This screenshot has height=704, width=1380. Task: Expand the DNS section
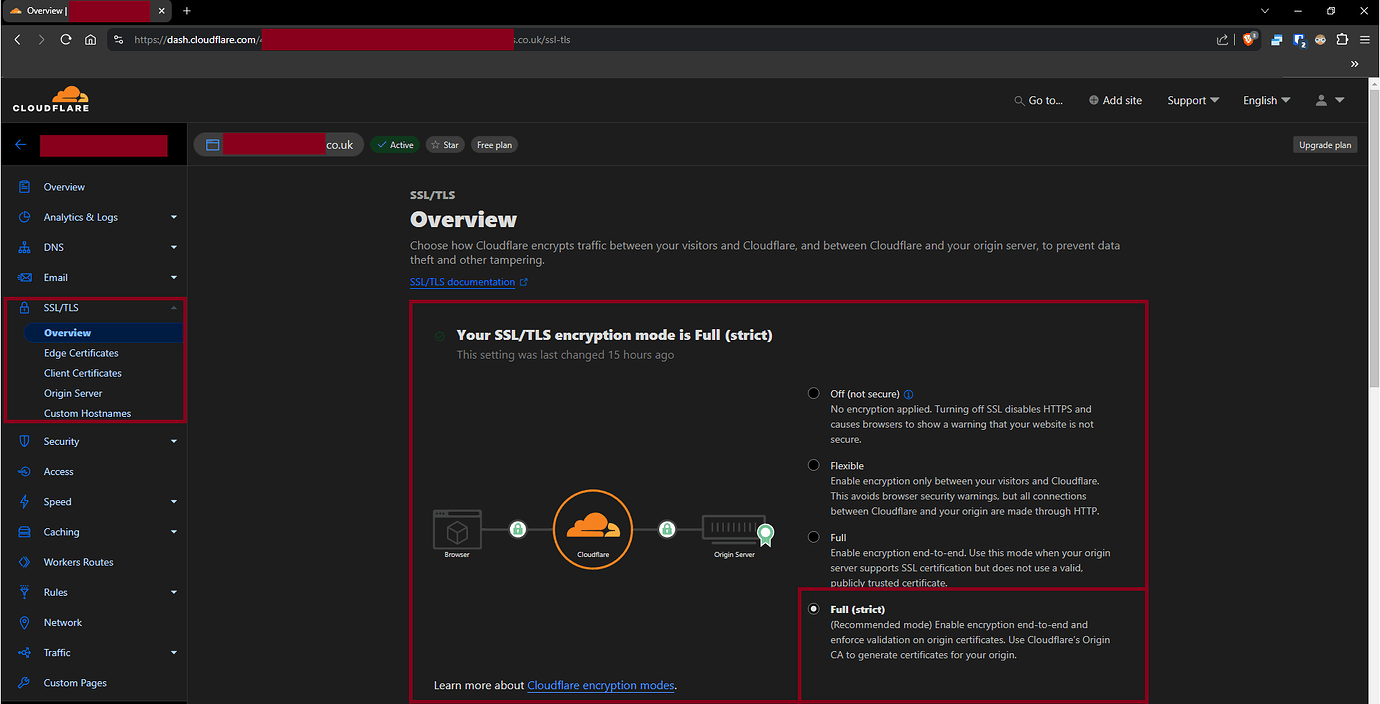pos(174,247)
